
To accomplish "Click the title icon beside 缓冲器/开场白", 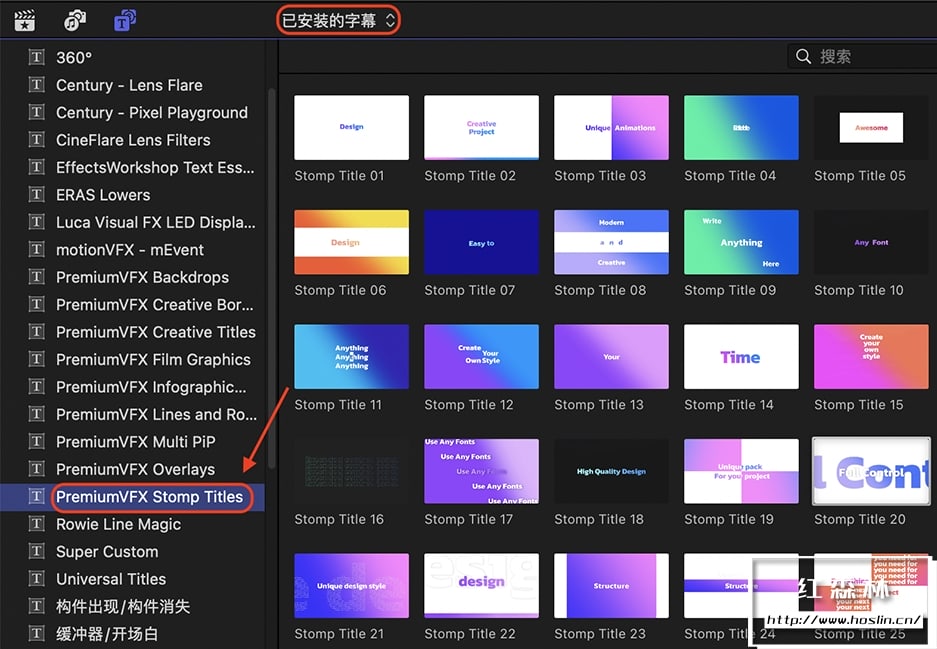I will [37, 633].
